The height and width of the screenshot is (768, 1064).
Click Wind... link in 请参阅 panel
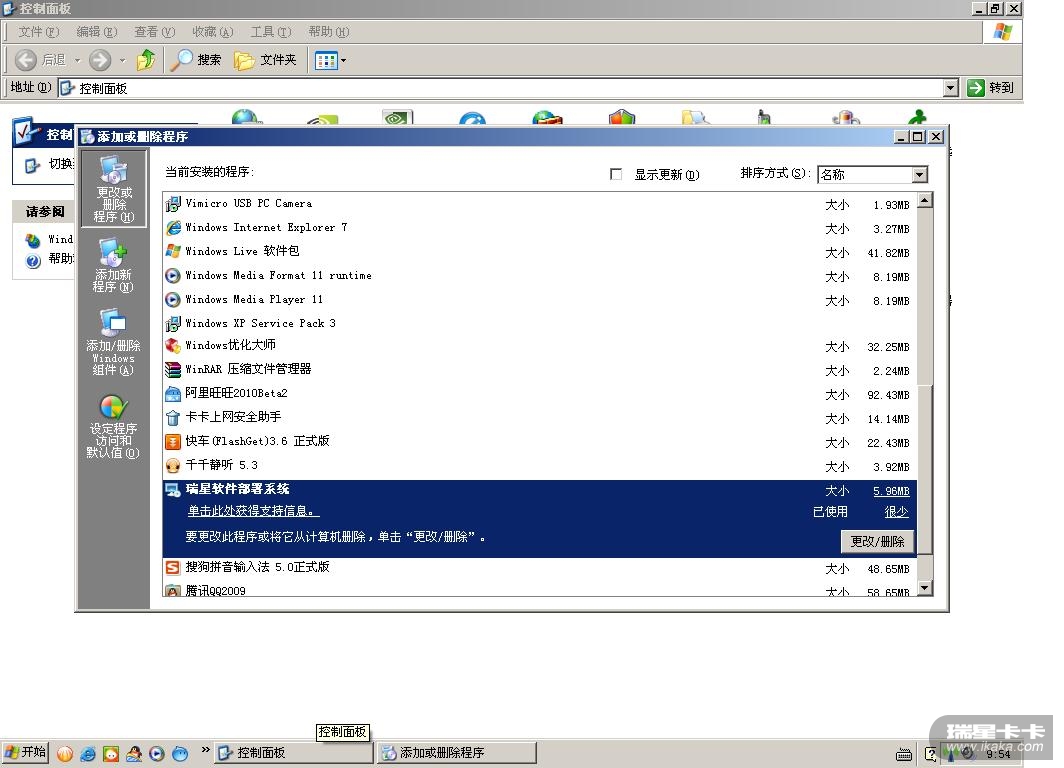[60, 239]
